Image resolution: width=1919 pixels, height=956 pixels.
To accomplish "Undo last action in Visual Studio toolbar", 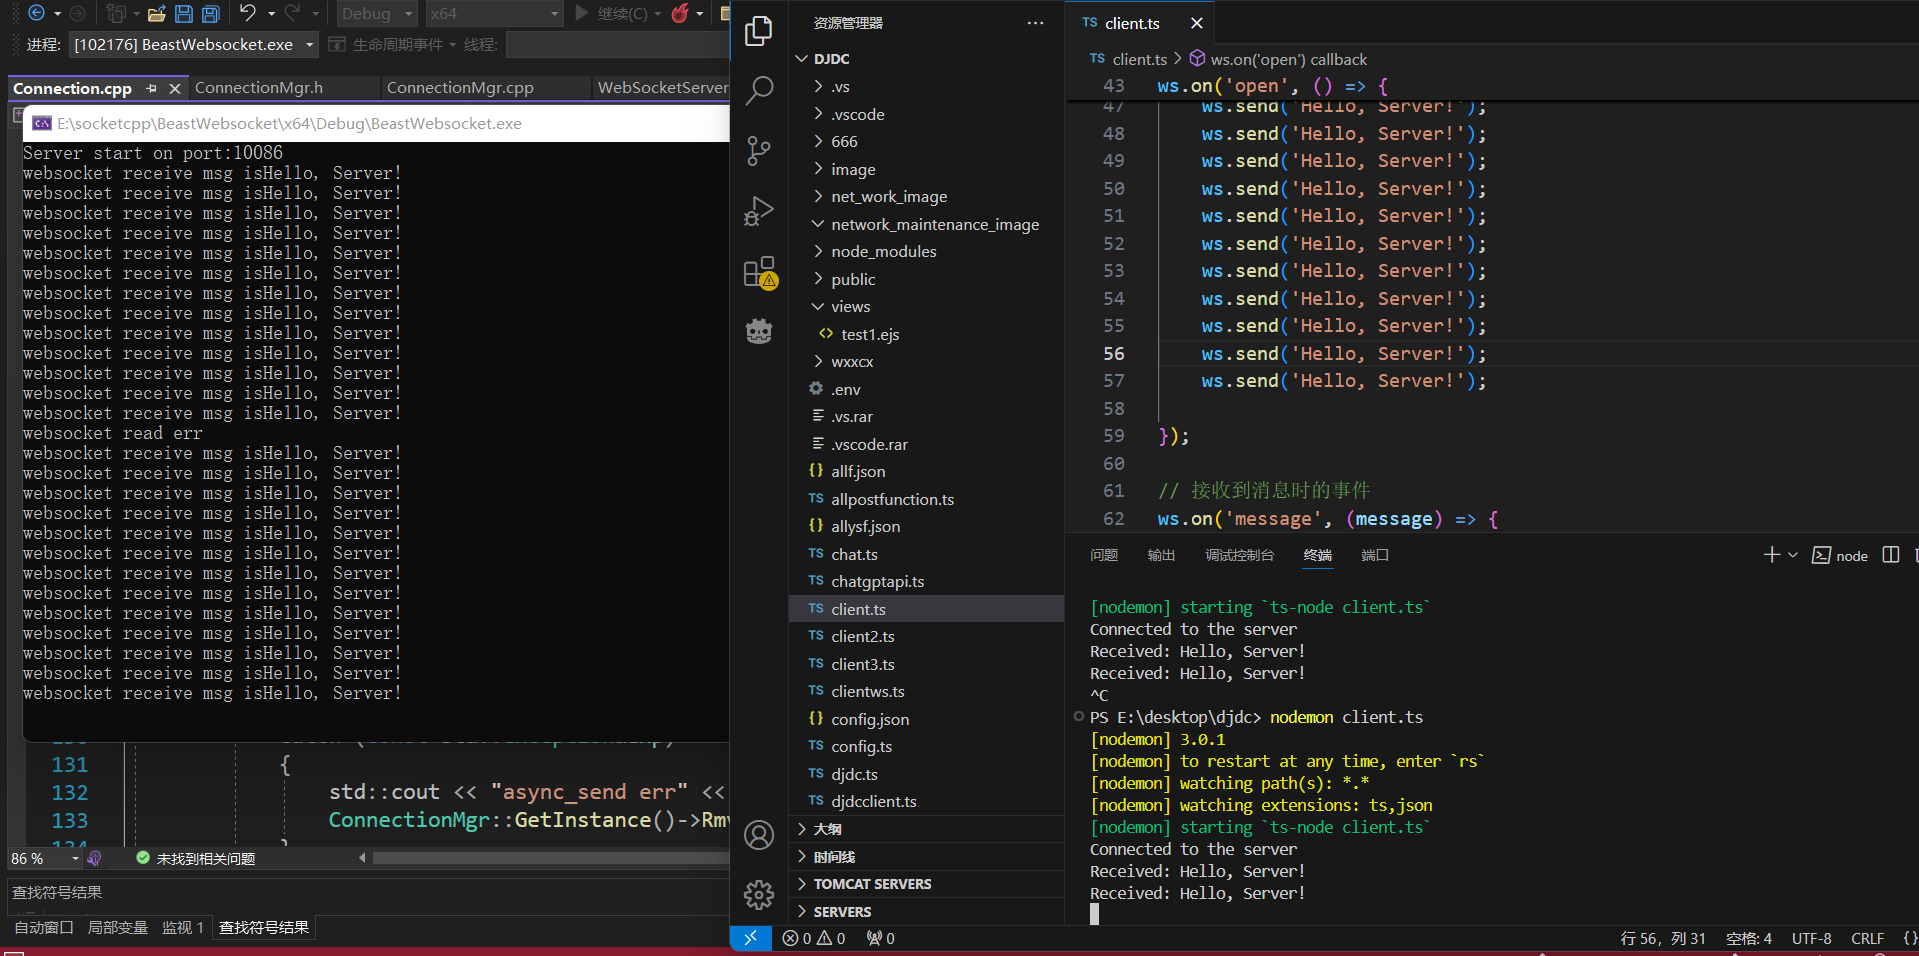I will (x=247, y=13).
